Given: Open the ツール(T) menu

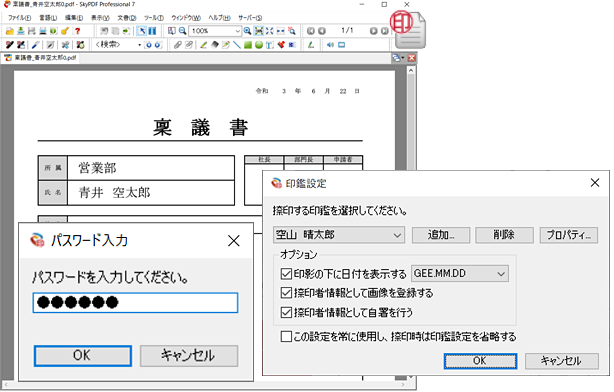Looking at the screenshot, I should point(154,18).
